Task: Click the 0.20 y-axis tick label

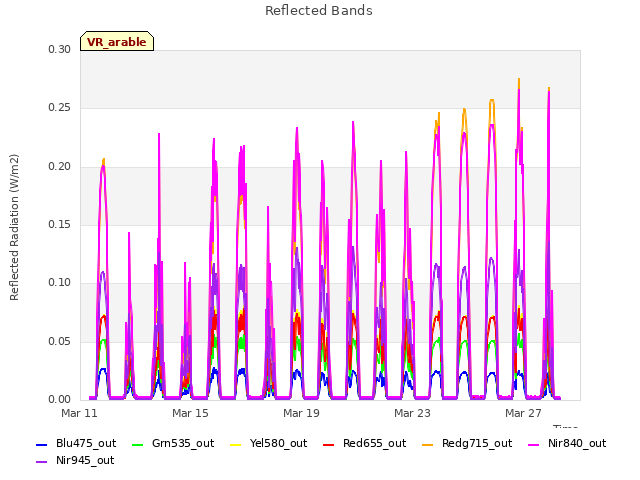Action: (60, 167)
